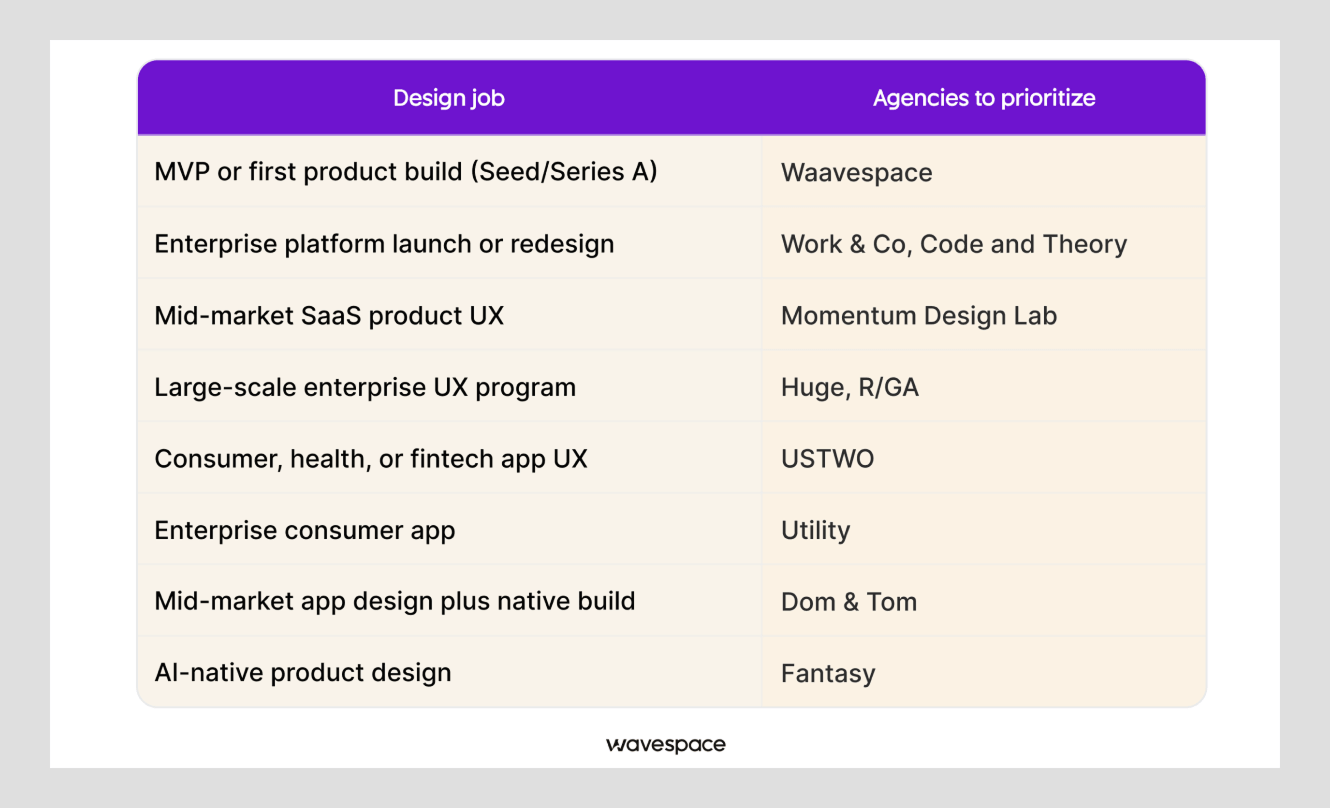This screenshot has height=808, width=1330.
Task: Click 'Work & Co, Code and Theory' cell
Action: tap(984, 243)
